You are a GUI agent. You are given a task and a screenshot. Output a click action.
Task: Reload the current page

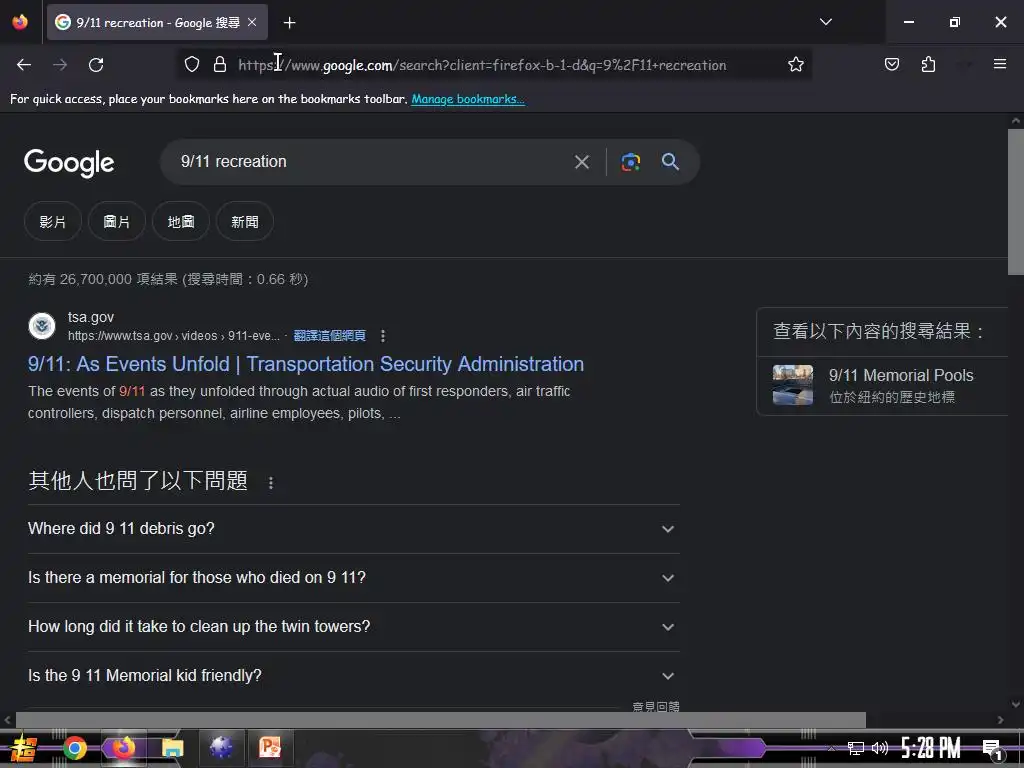click(x=96, y=65)
